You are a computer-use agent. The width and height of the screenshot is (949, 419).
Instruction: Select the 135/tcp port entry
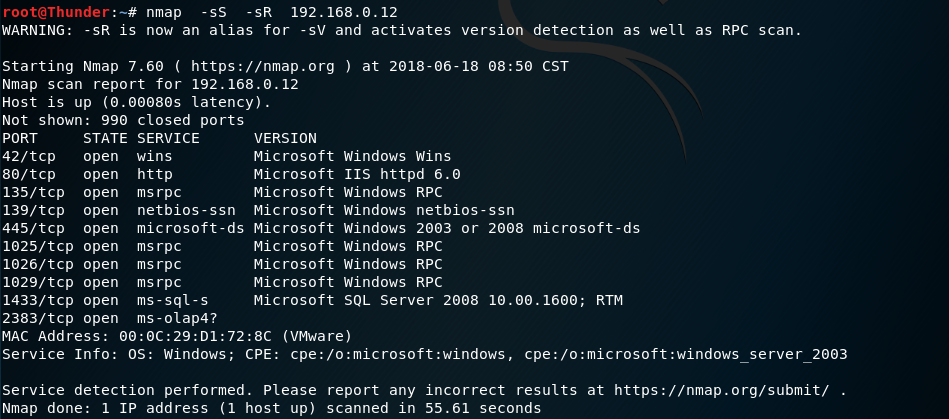[x=34, y=192]
